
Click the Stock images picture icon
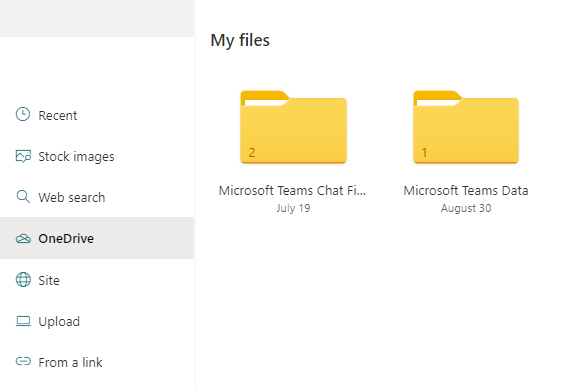(x=23, y=156)
